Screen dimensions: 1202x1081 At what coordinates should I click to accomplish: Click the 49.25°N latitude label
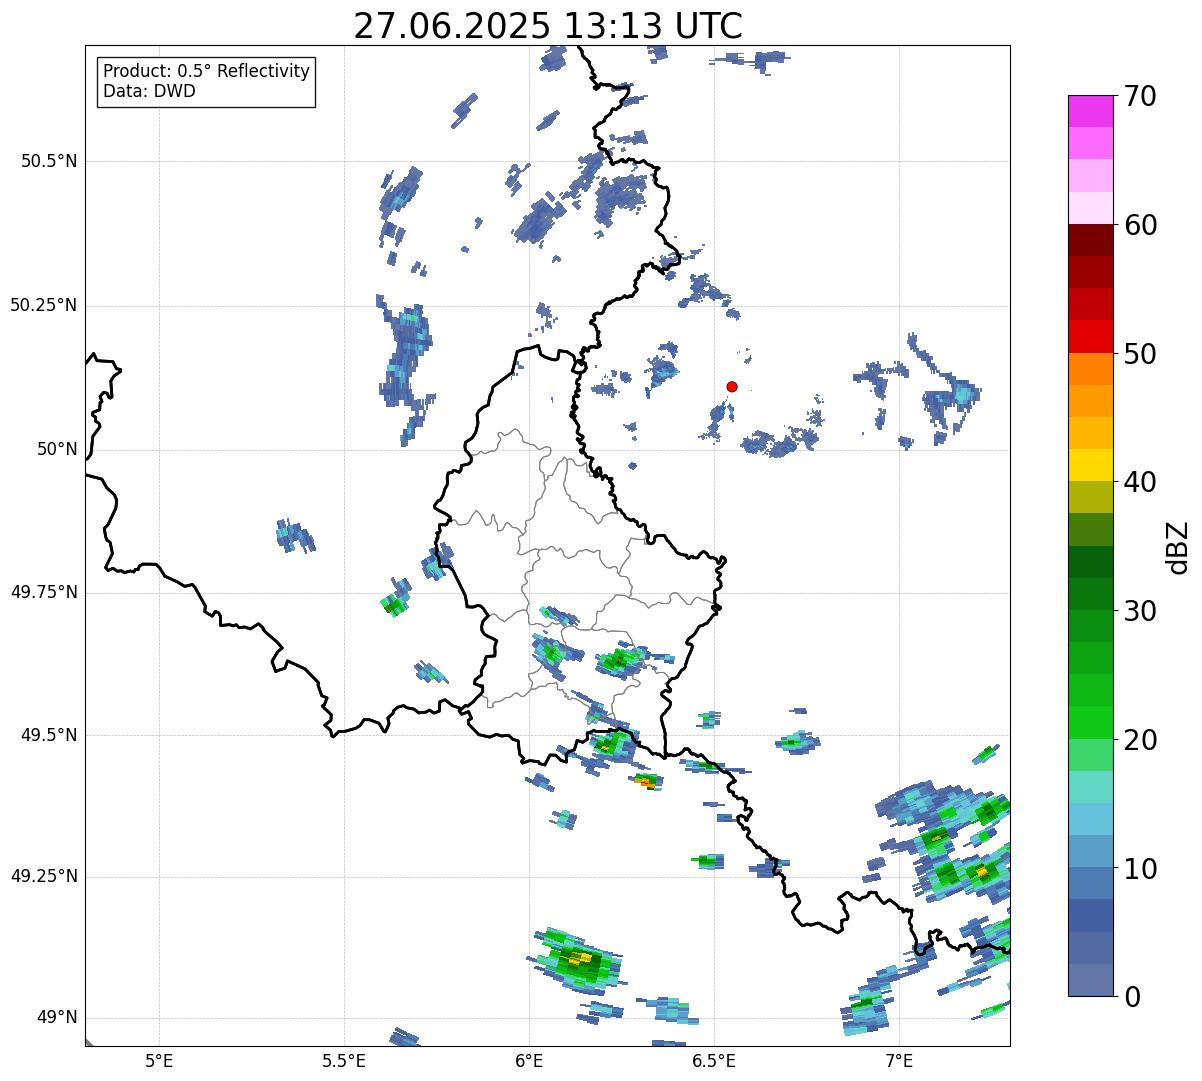44,876
